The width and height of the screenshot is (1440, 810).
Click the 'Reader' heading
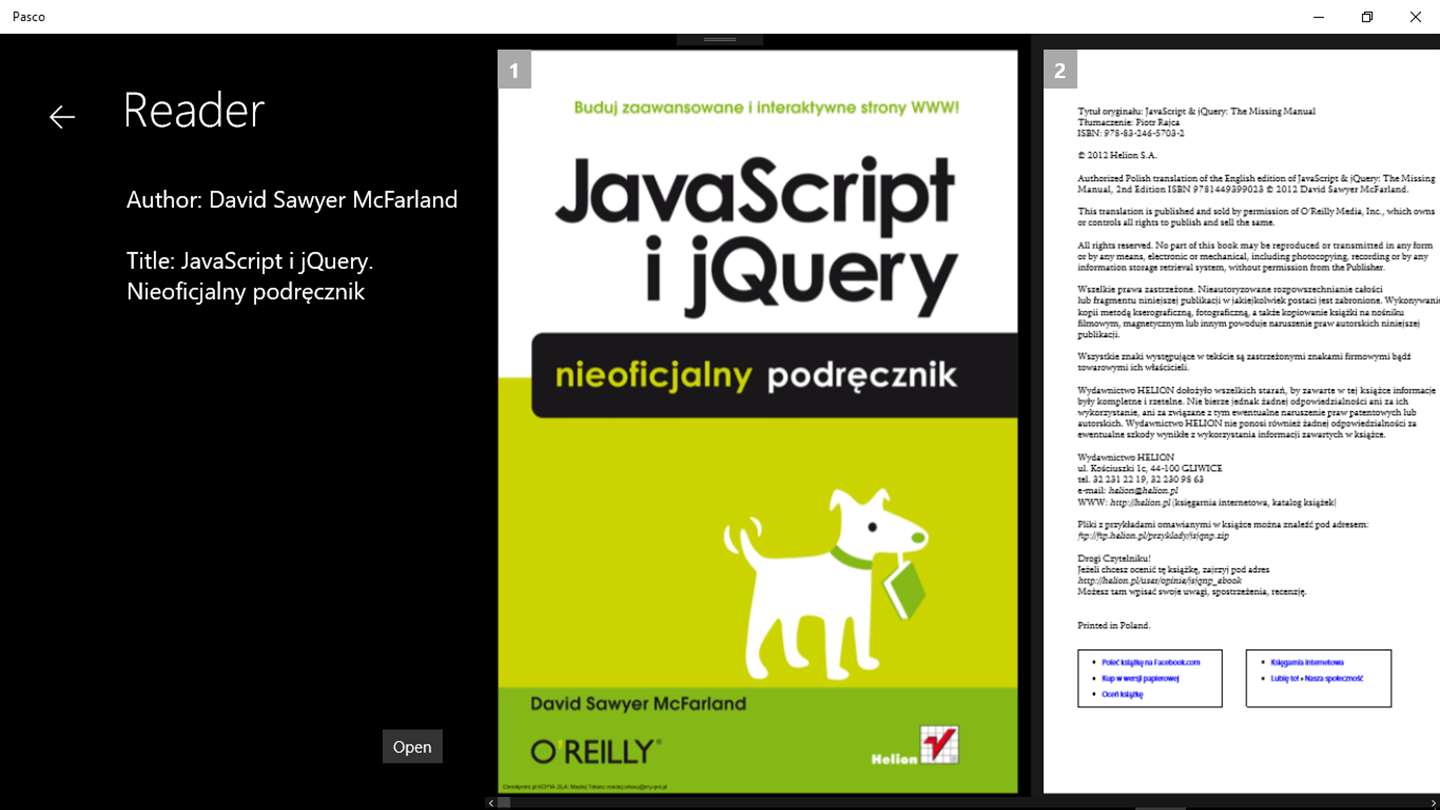(x=194, y=110)
